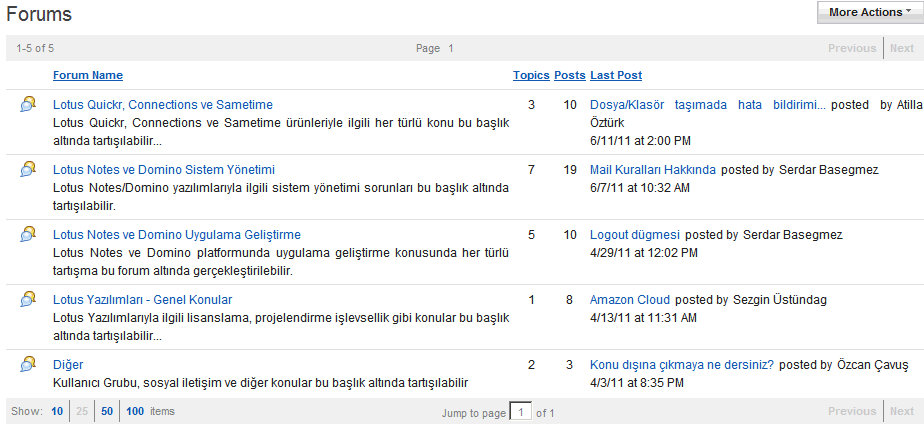Open Lotus Notes ve Domino Sistem Yönetimi forum
This screenshot has width=924, height=429.
click(163, 170)
